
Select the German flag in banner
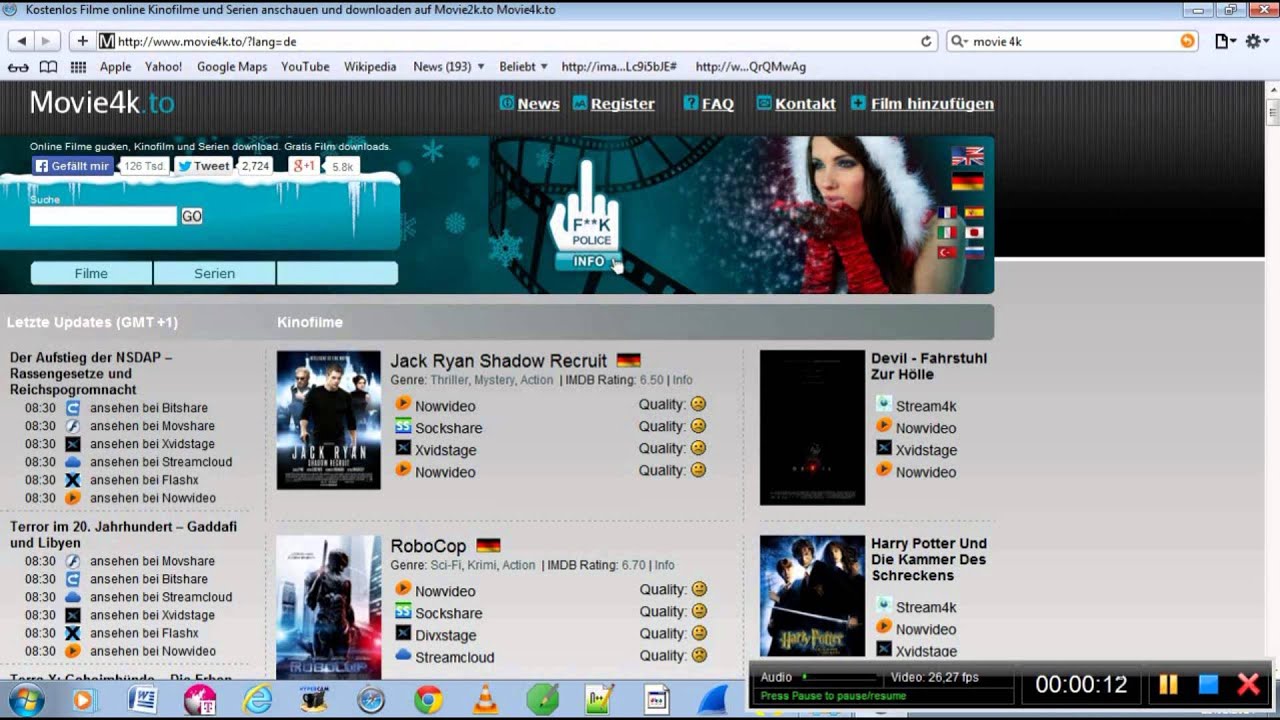pyautogui.click(x=967, y=181)
